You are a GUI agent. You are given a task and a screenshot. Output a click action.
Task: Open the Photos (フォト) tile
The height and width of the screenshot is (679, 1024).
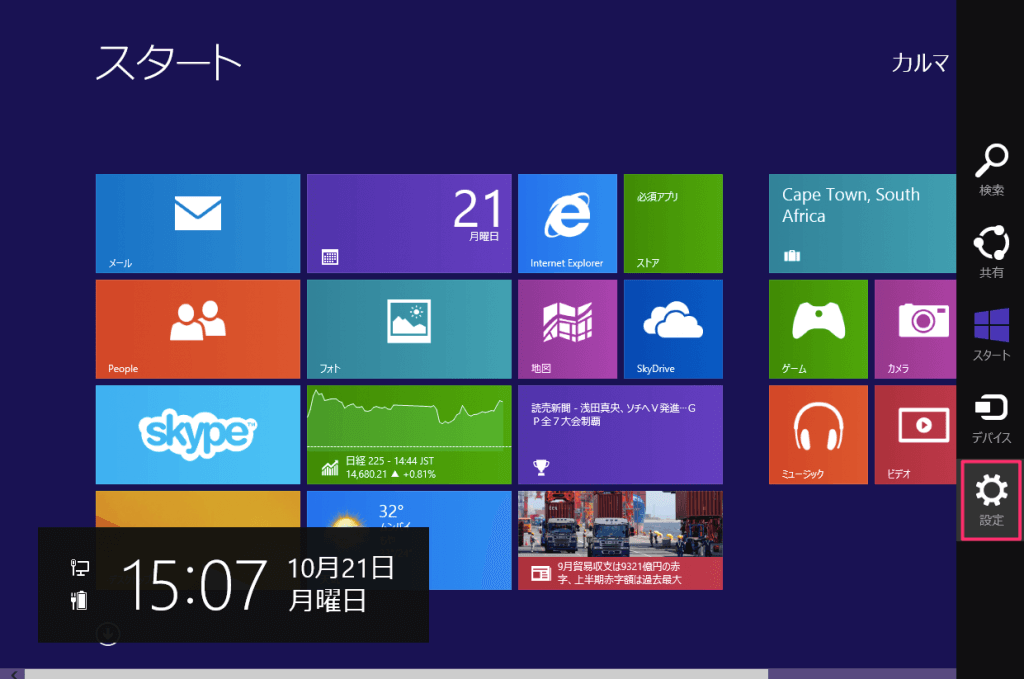point(409,329)
